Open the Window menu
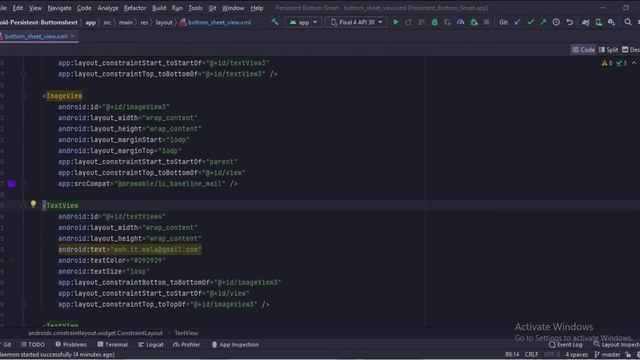The image size is (640, 360). coord(233,8)
